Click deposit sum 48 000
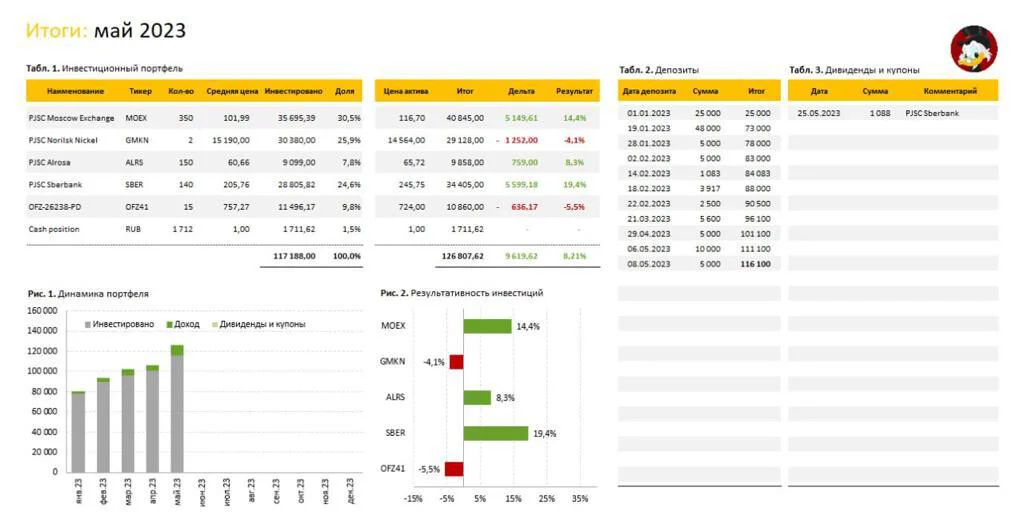This screenshot has width=1024, height=524. (x=707, y=129)
